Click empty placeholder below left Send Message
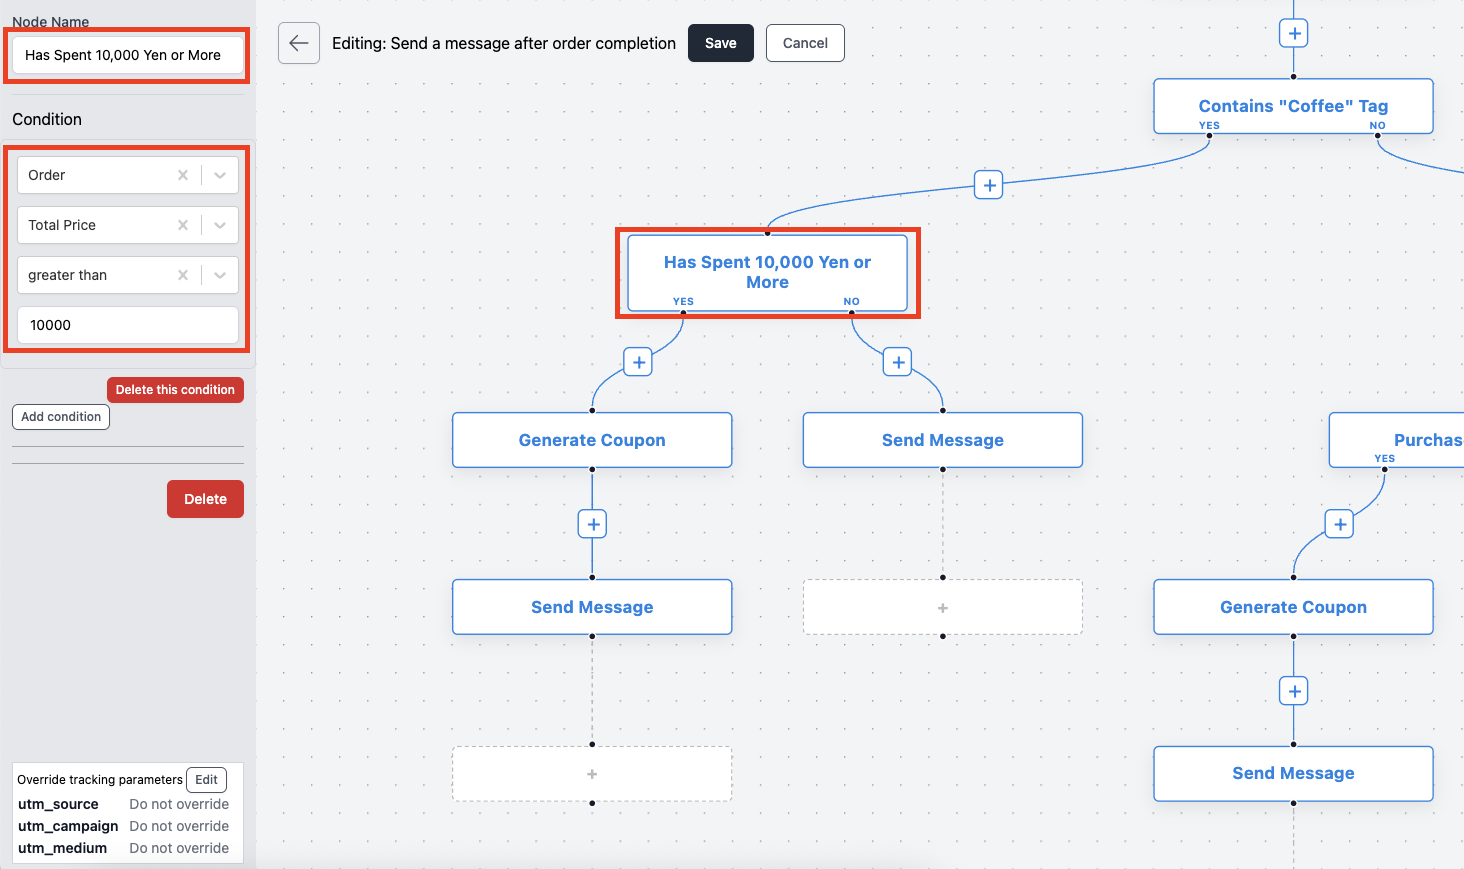Viewport: 1464px width, 869px height. coord(592,774)
